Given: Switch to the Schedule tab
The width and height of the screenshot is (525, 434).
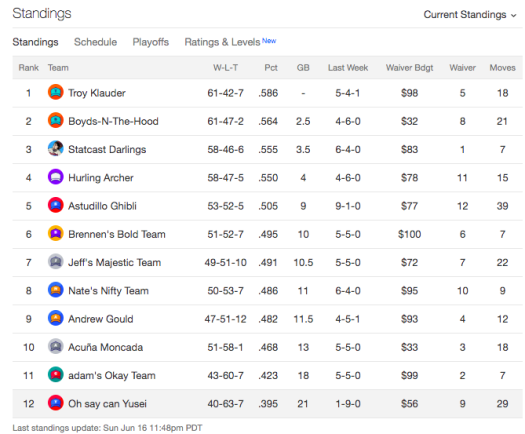Looking at the screenshot, I should pyautogui.click(x=95, y=42).
